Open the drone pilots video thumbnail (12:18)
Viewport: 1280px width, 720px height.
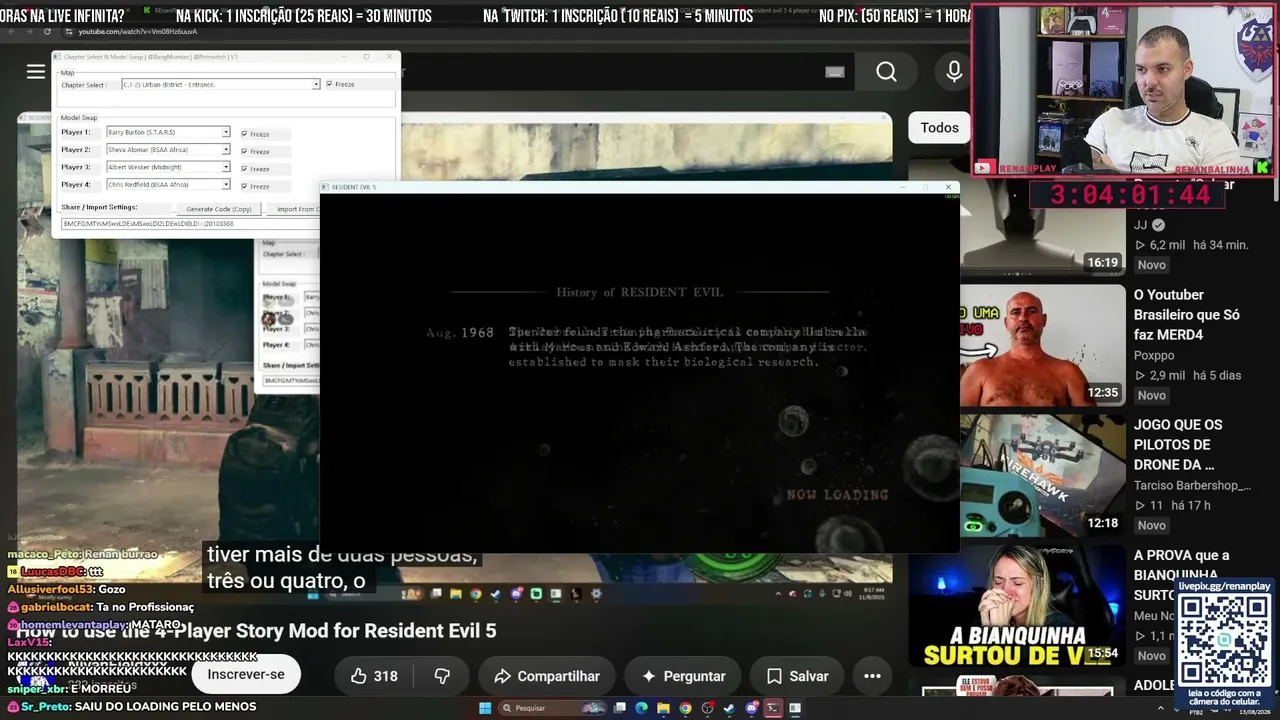click(x=1043, y=475)
